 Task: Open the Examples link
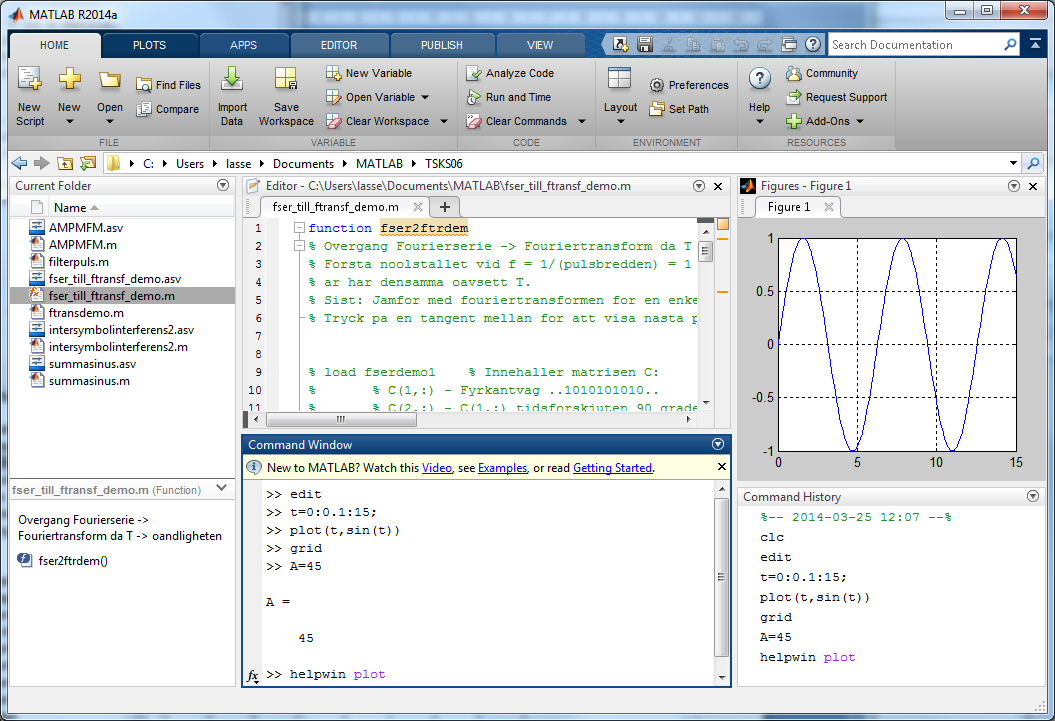click(x=503, y=467)
